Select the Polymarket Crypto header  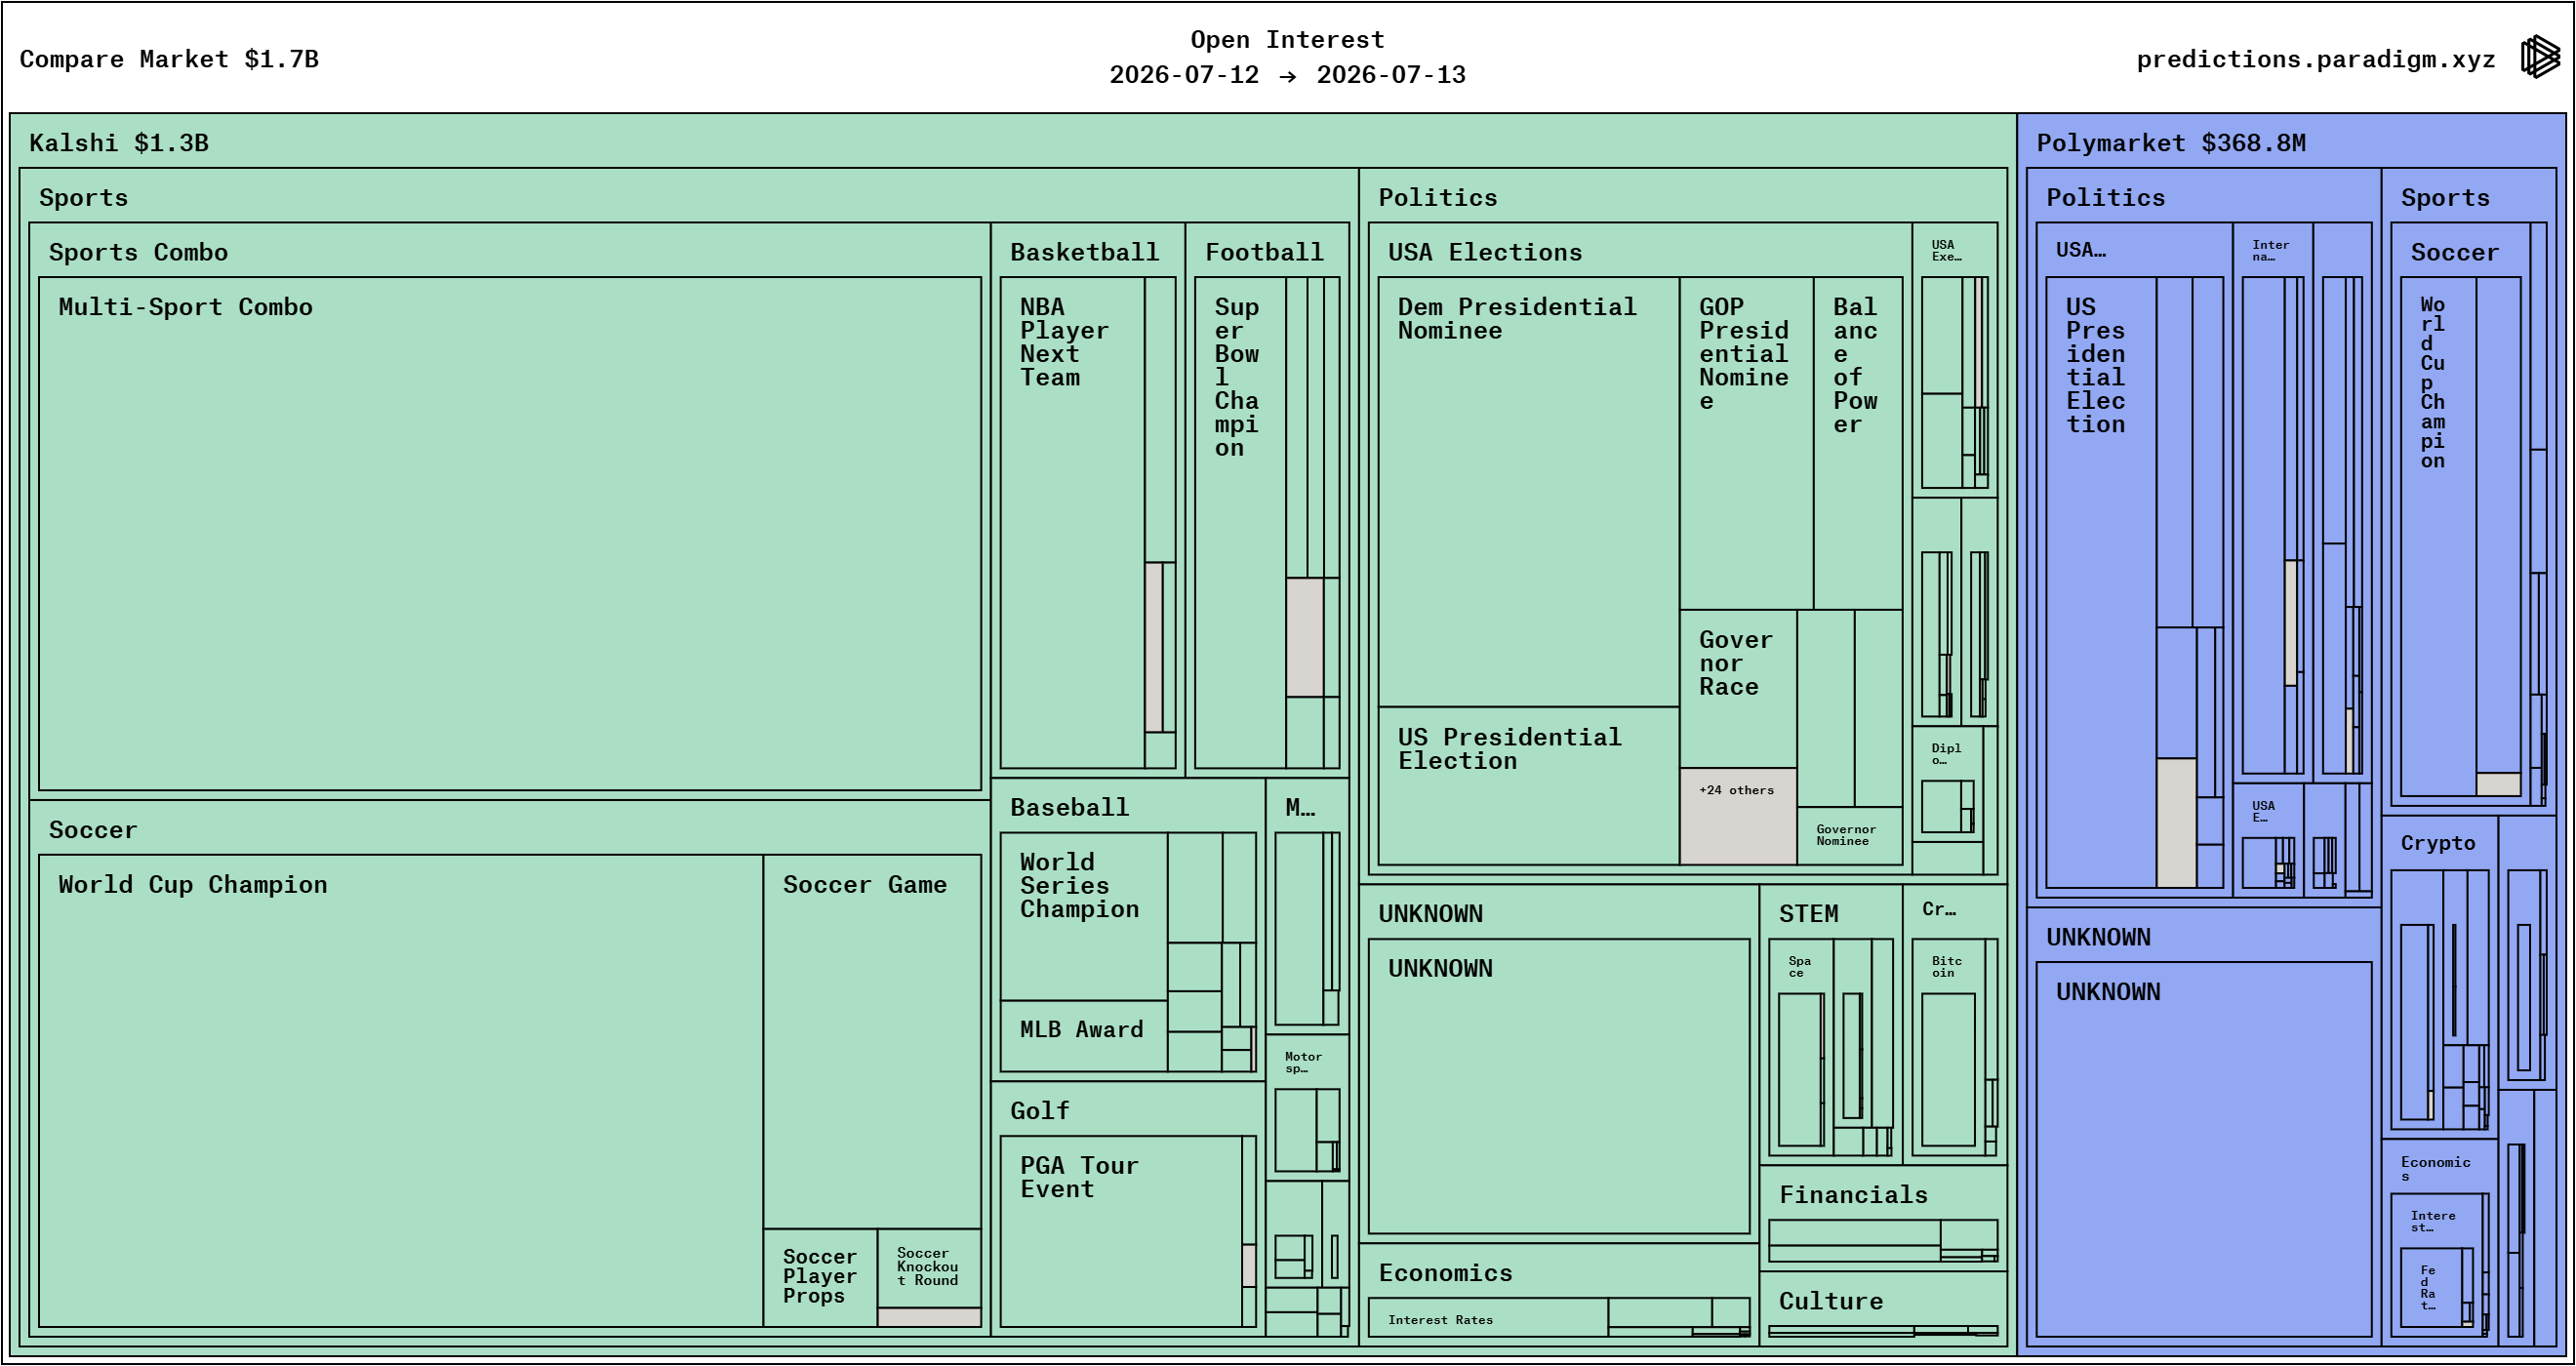point(2438,843)
